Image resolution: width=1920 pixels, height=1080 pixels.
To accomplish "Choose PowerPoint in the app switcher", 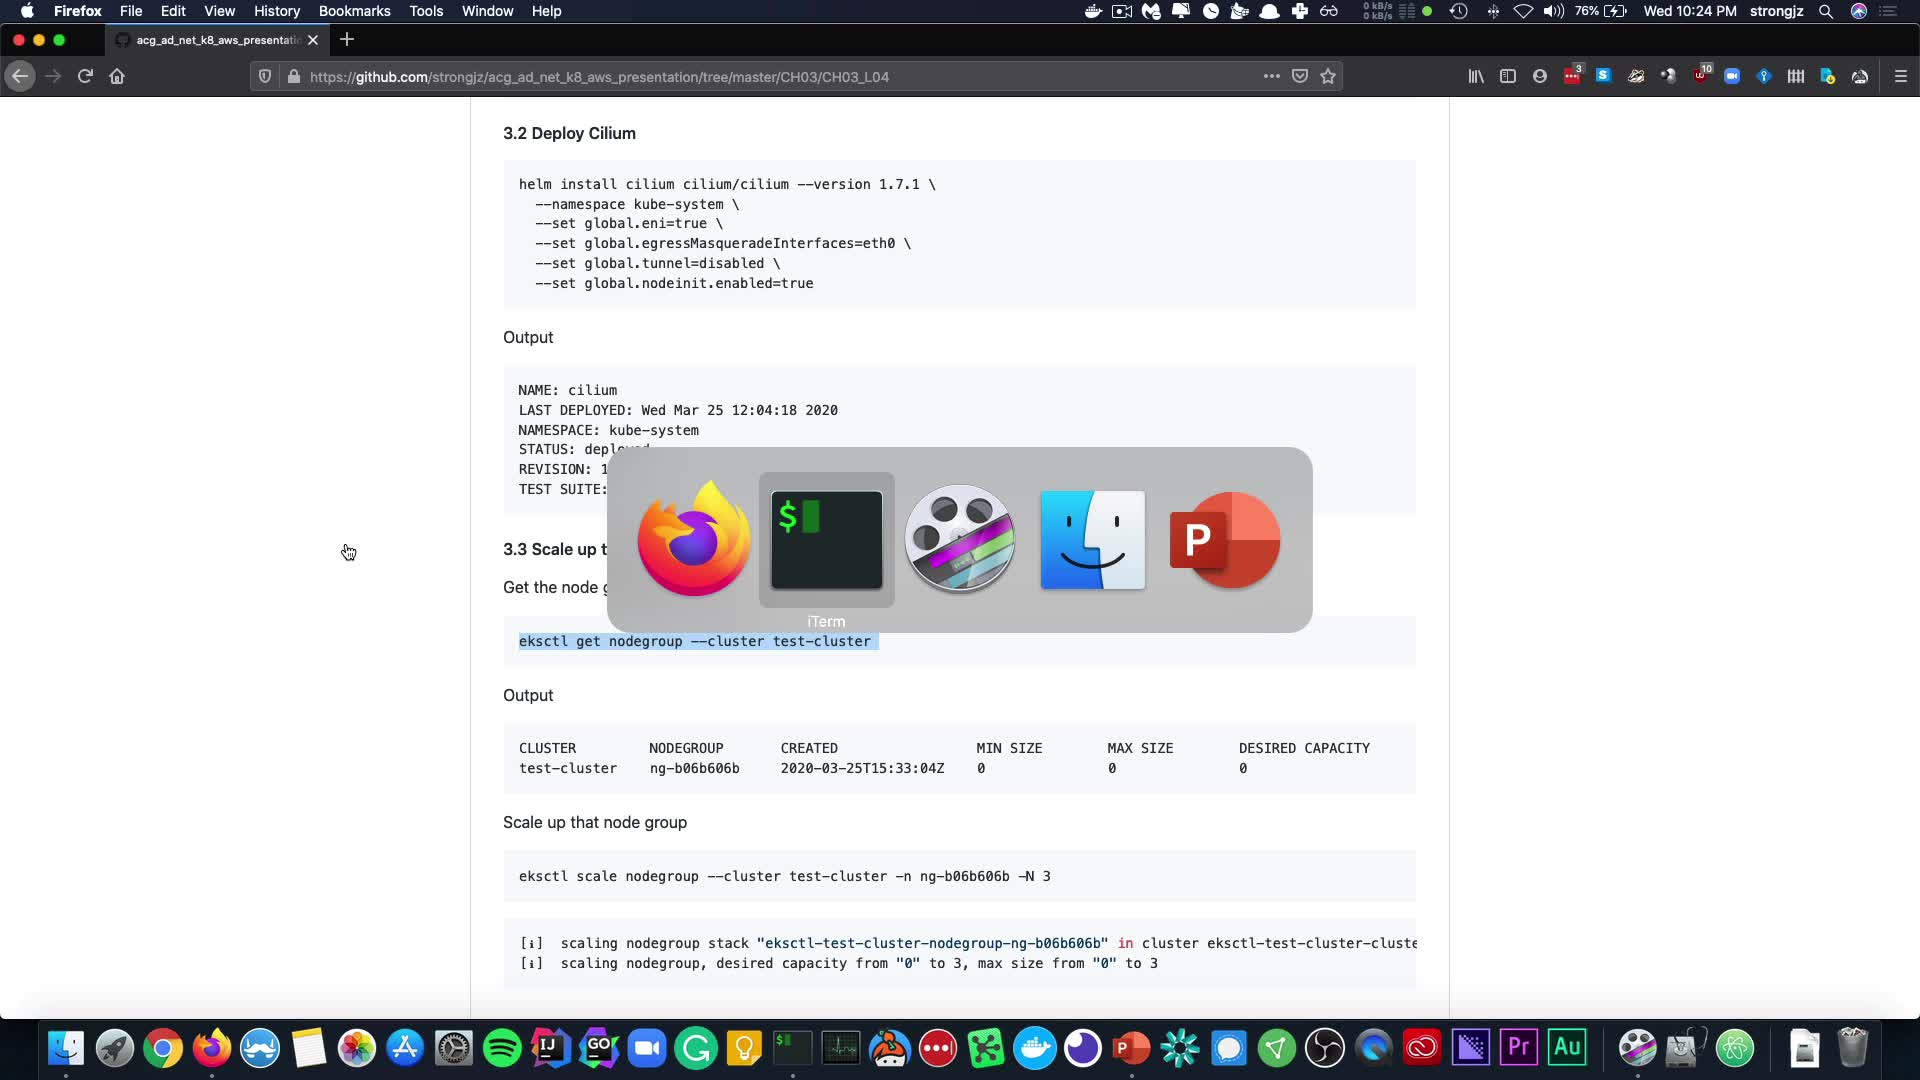I will [1225, 541].
